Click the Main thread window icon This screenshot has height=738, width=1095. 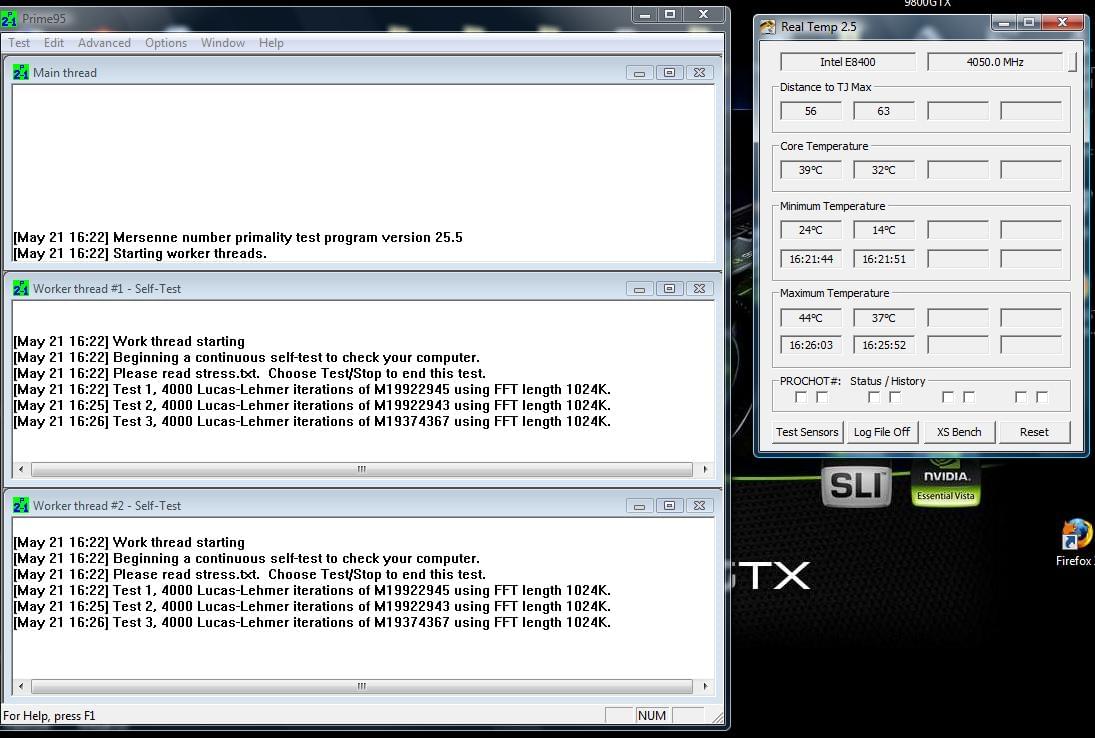[x=21, y=72]
